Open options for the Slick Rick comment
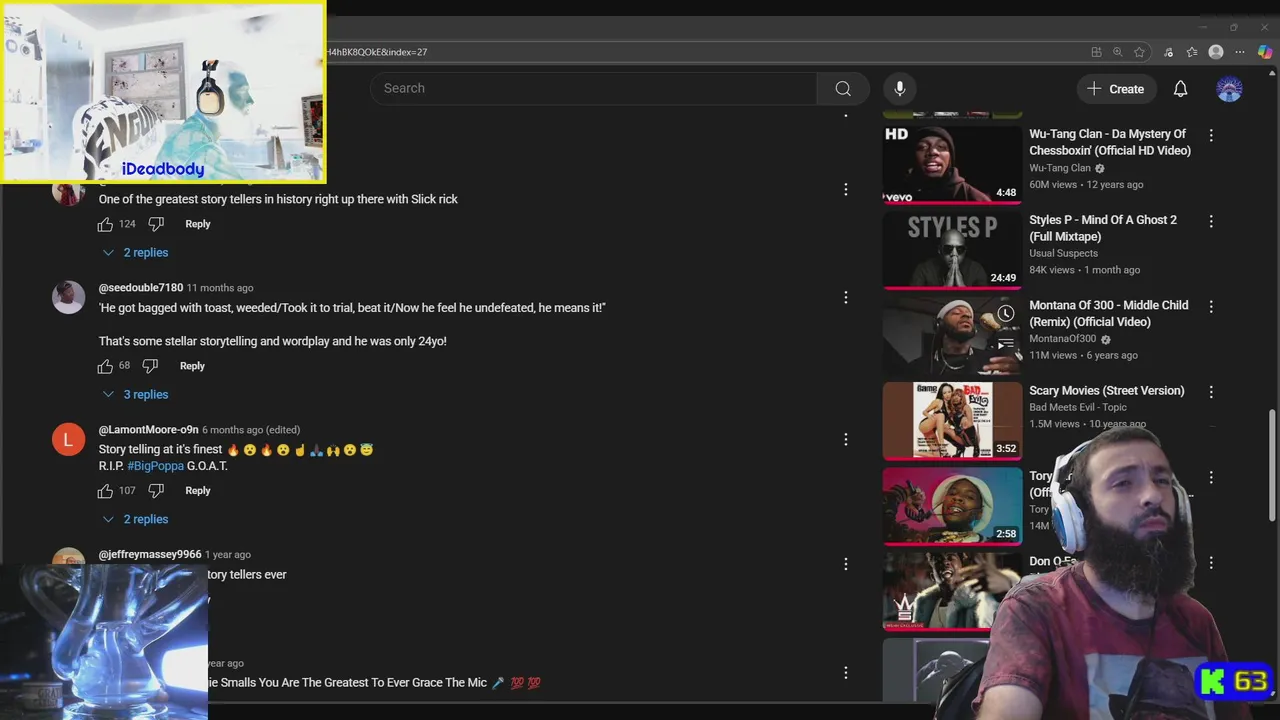 pyautogui.click(x=845, y=189)
